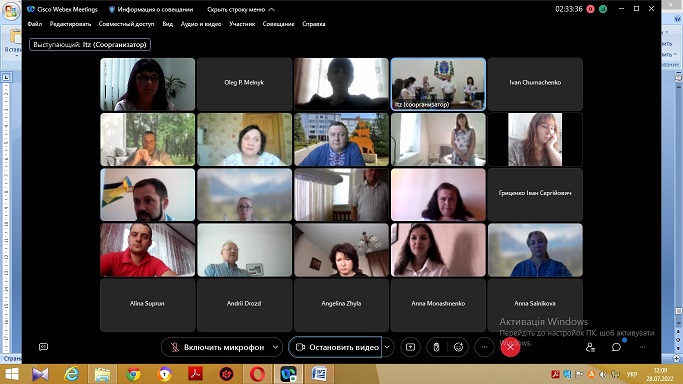The width and height of the screenshot is (683, 384).
Task: Click the Office button in Word window
Action: pyautogui.click(x=10, y=10)
